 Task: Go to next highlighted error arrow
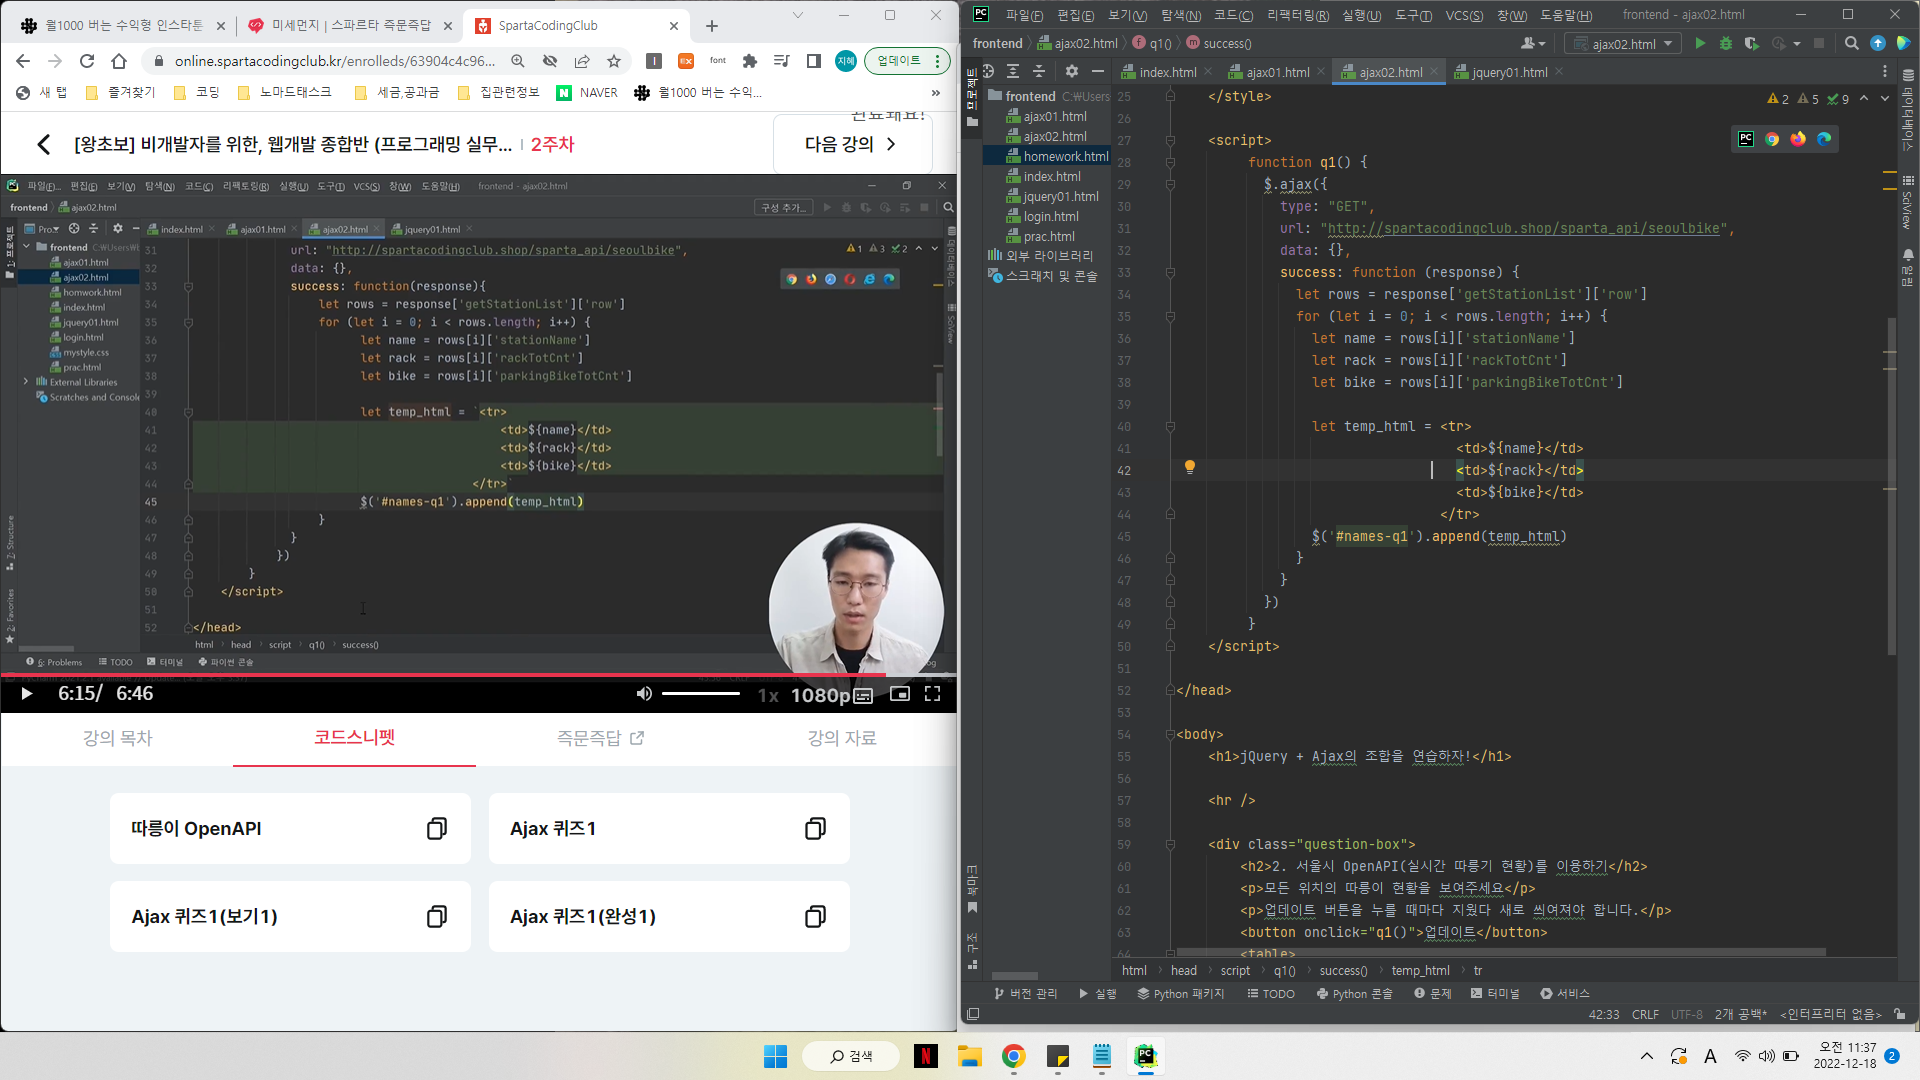[1885, 99]
